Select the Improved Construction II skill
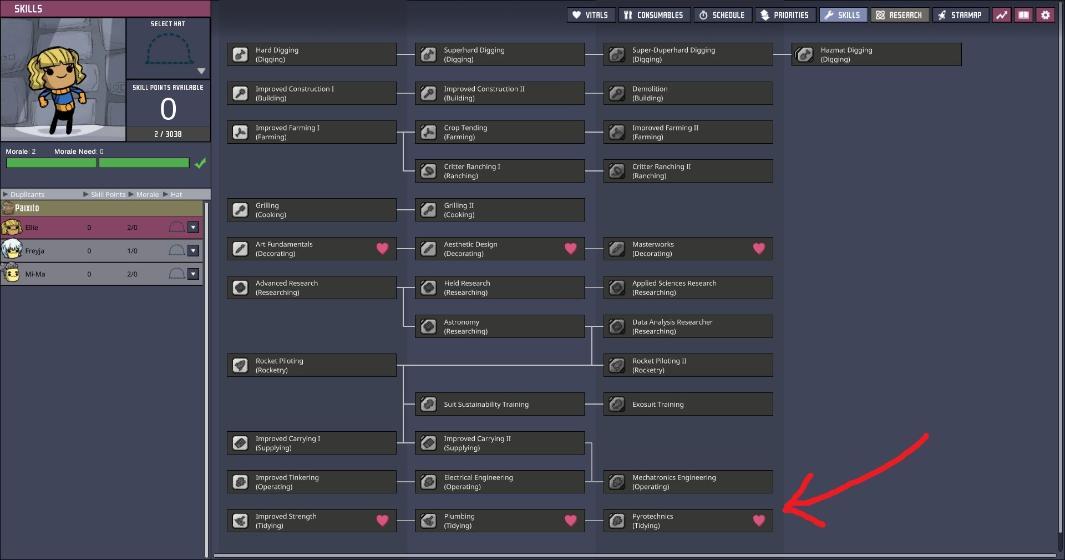1065x560 pixels. [x=500, y=93]
